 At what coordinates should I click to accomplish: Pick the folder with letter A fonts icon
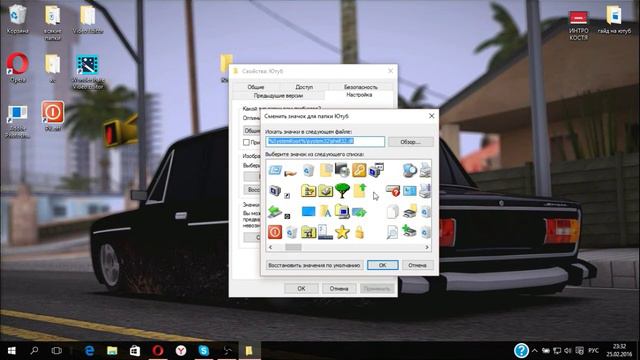(325, 211)
